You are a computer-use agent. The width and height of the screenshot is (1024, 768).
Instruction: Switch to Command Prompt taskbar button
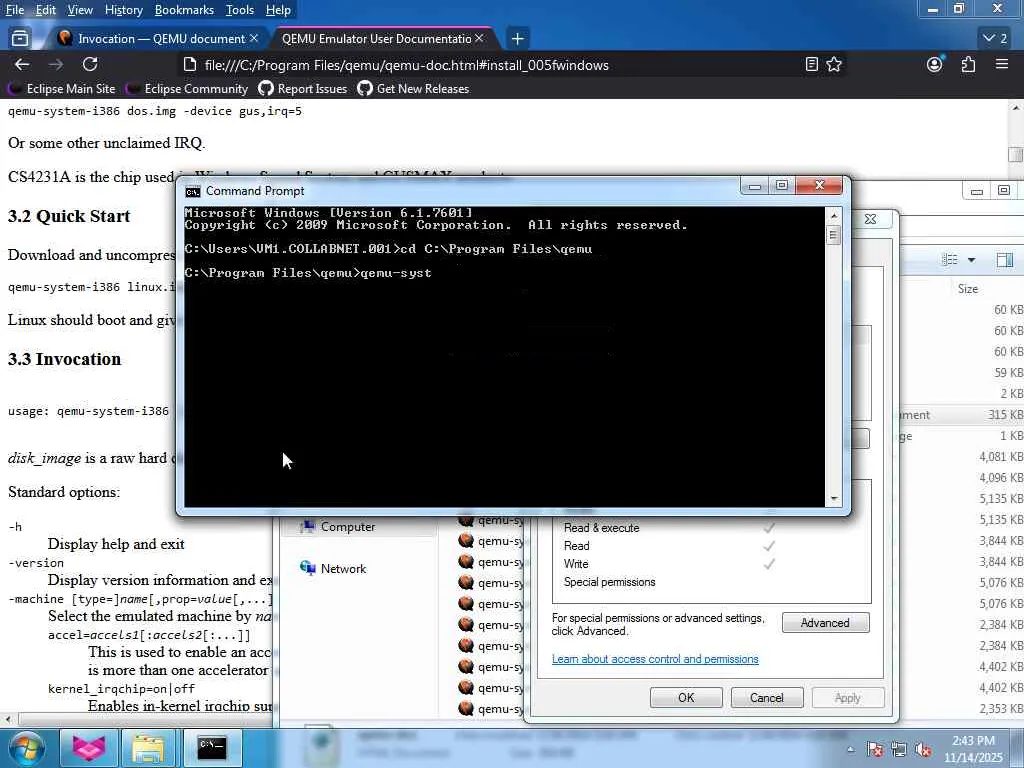pos(212,748)
